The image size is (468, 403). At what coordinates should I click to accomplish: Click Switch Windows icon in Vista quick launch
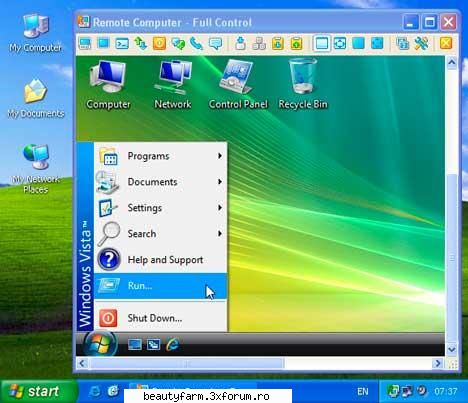click(153, 344)
